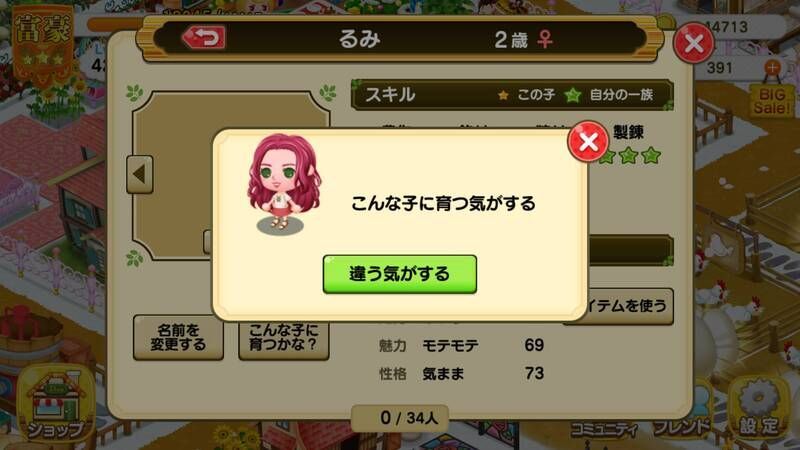
Task: Tap the 0 / 34人 counter
Action: click(x=400, y=418)
